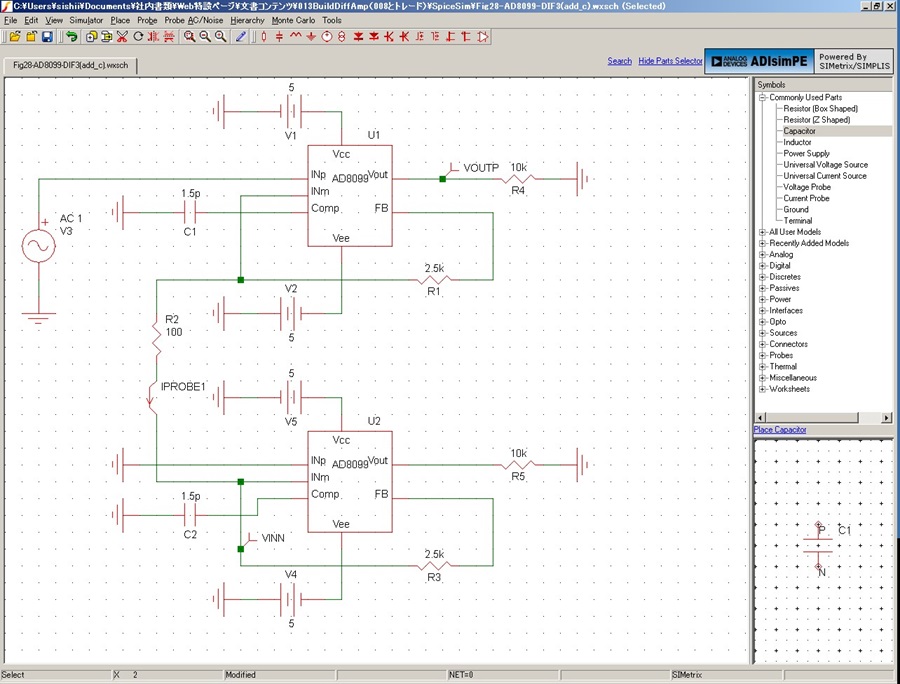The width and height of the screenshot is (900, 684).
Task: Select the V3 AC source symbol
Action: coord(38,247)
